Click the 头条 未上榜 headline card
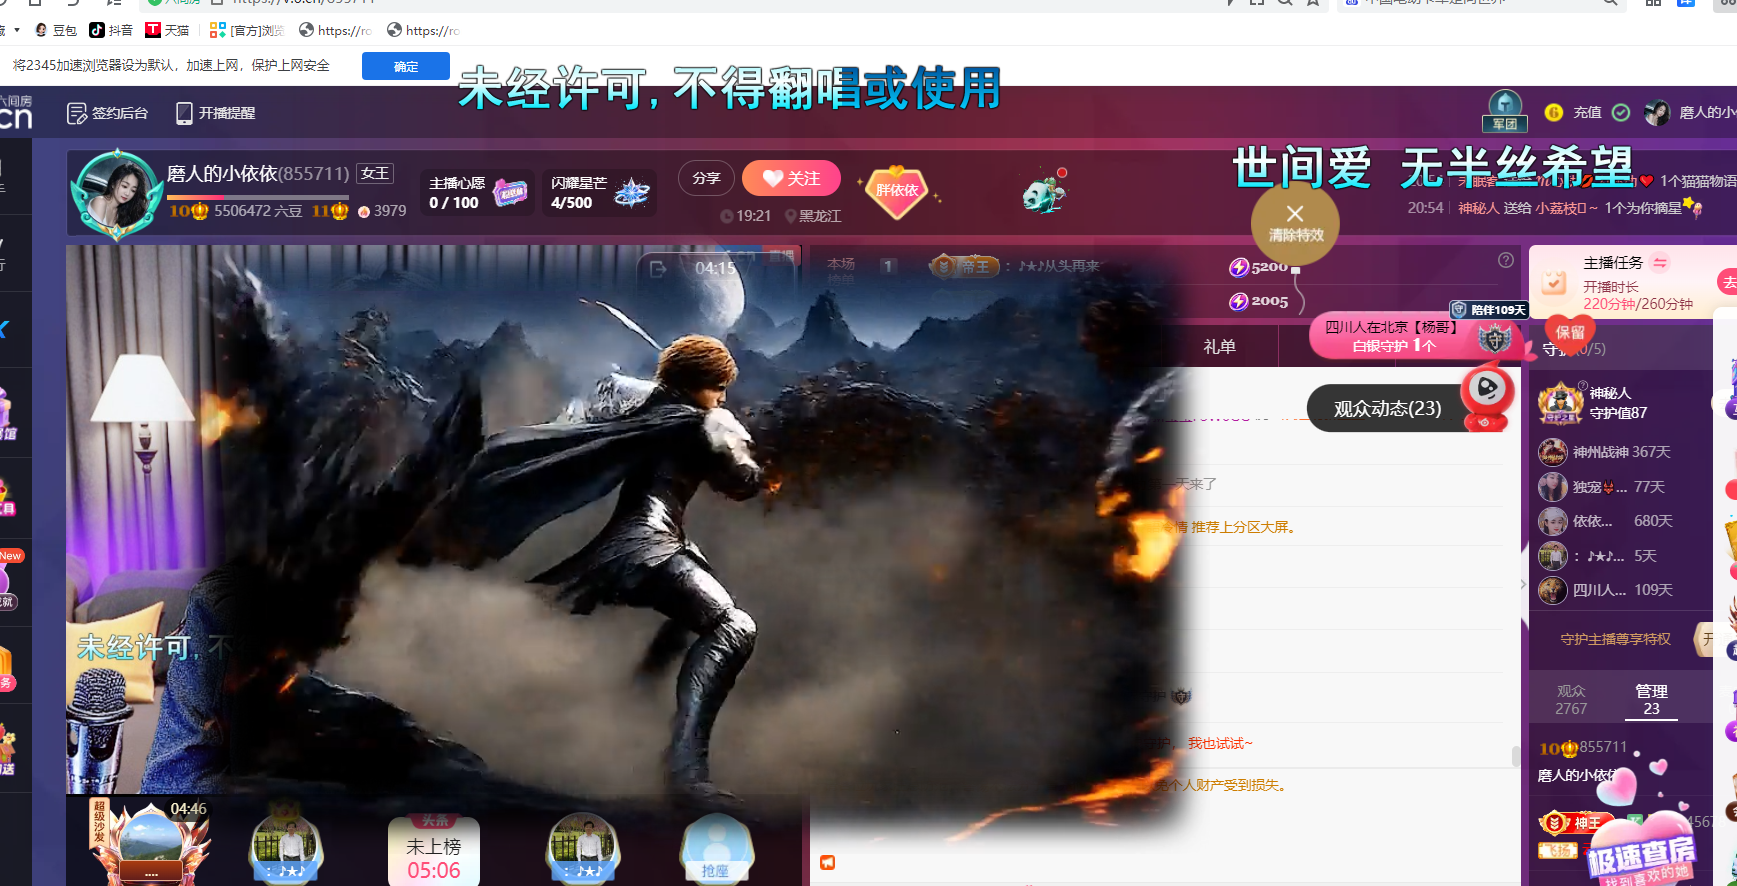1737x886 pixels. (434, 850)
